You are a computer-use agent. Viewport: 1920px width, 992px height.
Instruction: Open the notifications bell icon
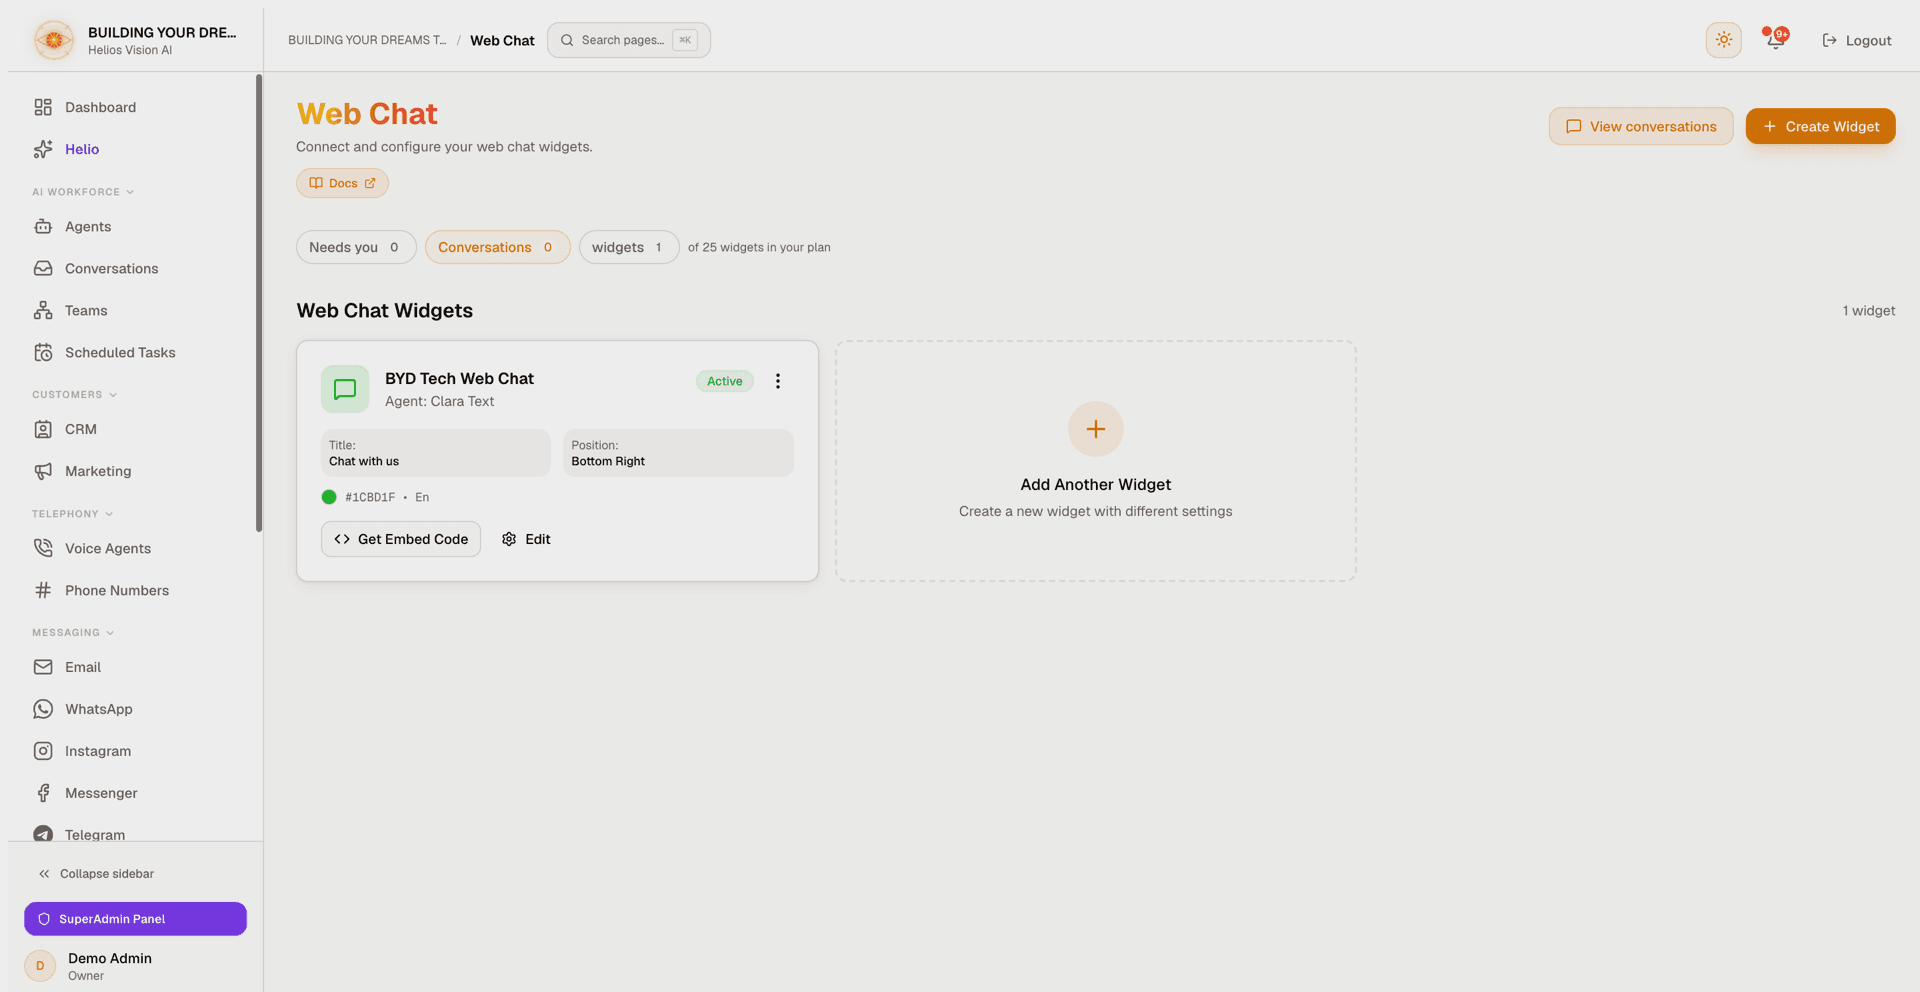point(1775,40)
